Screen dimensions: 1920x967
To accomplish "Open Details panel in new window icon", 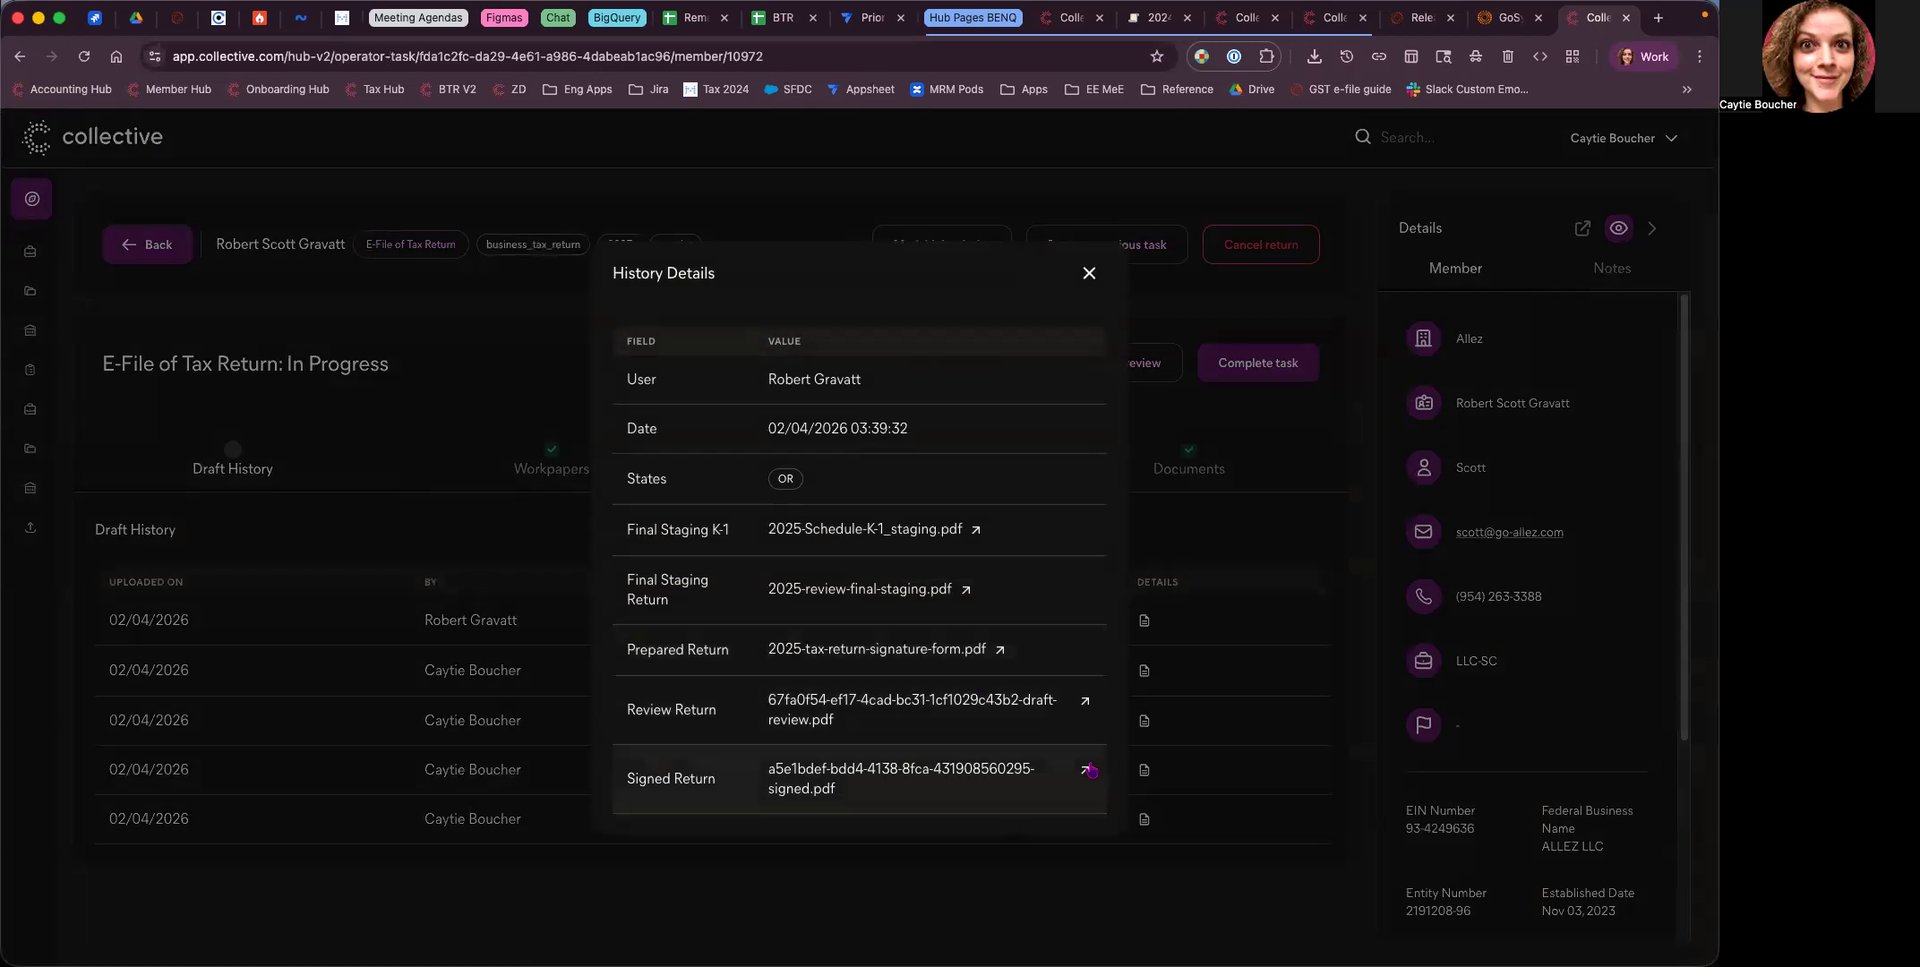I will click(x=1582, y=229).
